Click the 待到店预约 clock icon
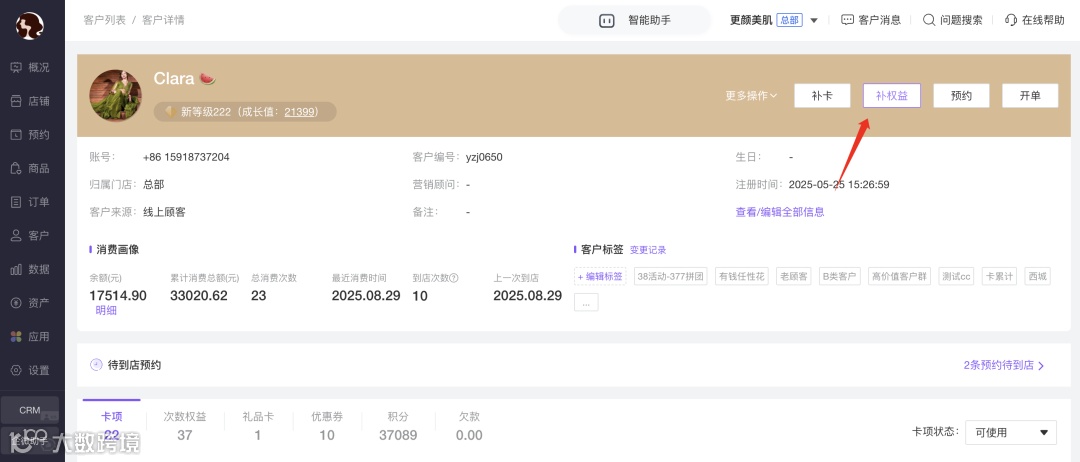 [96, 365]
